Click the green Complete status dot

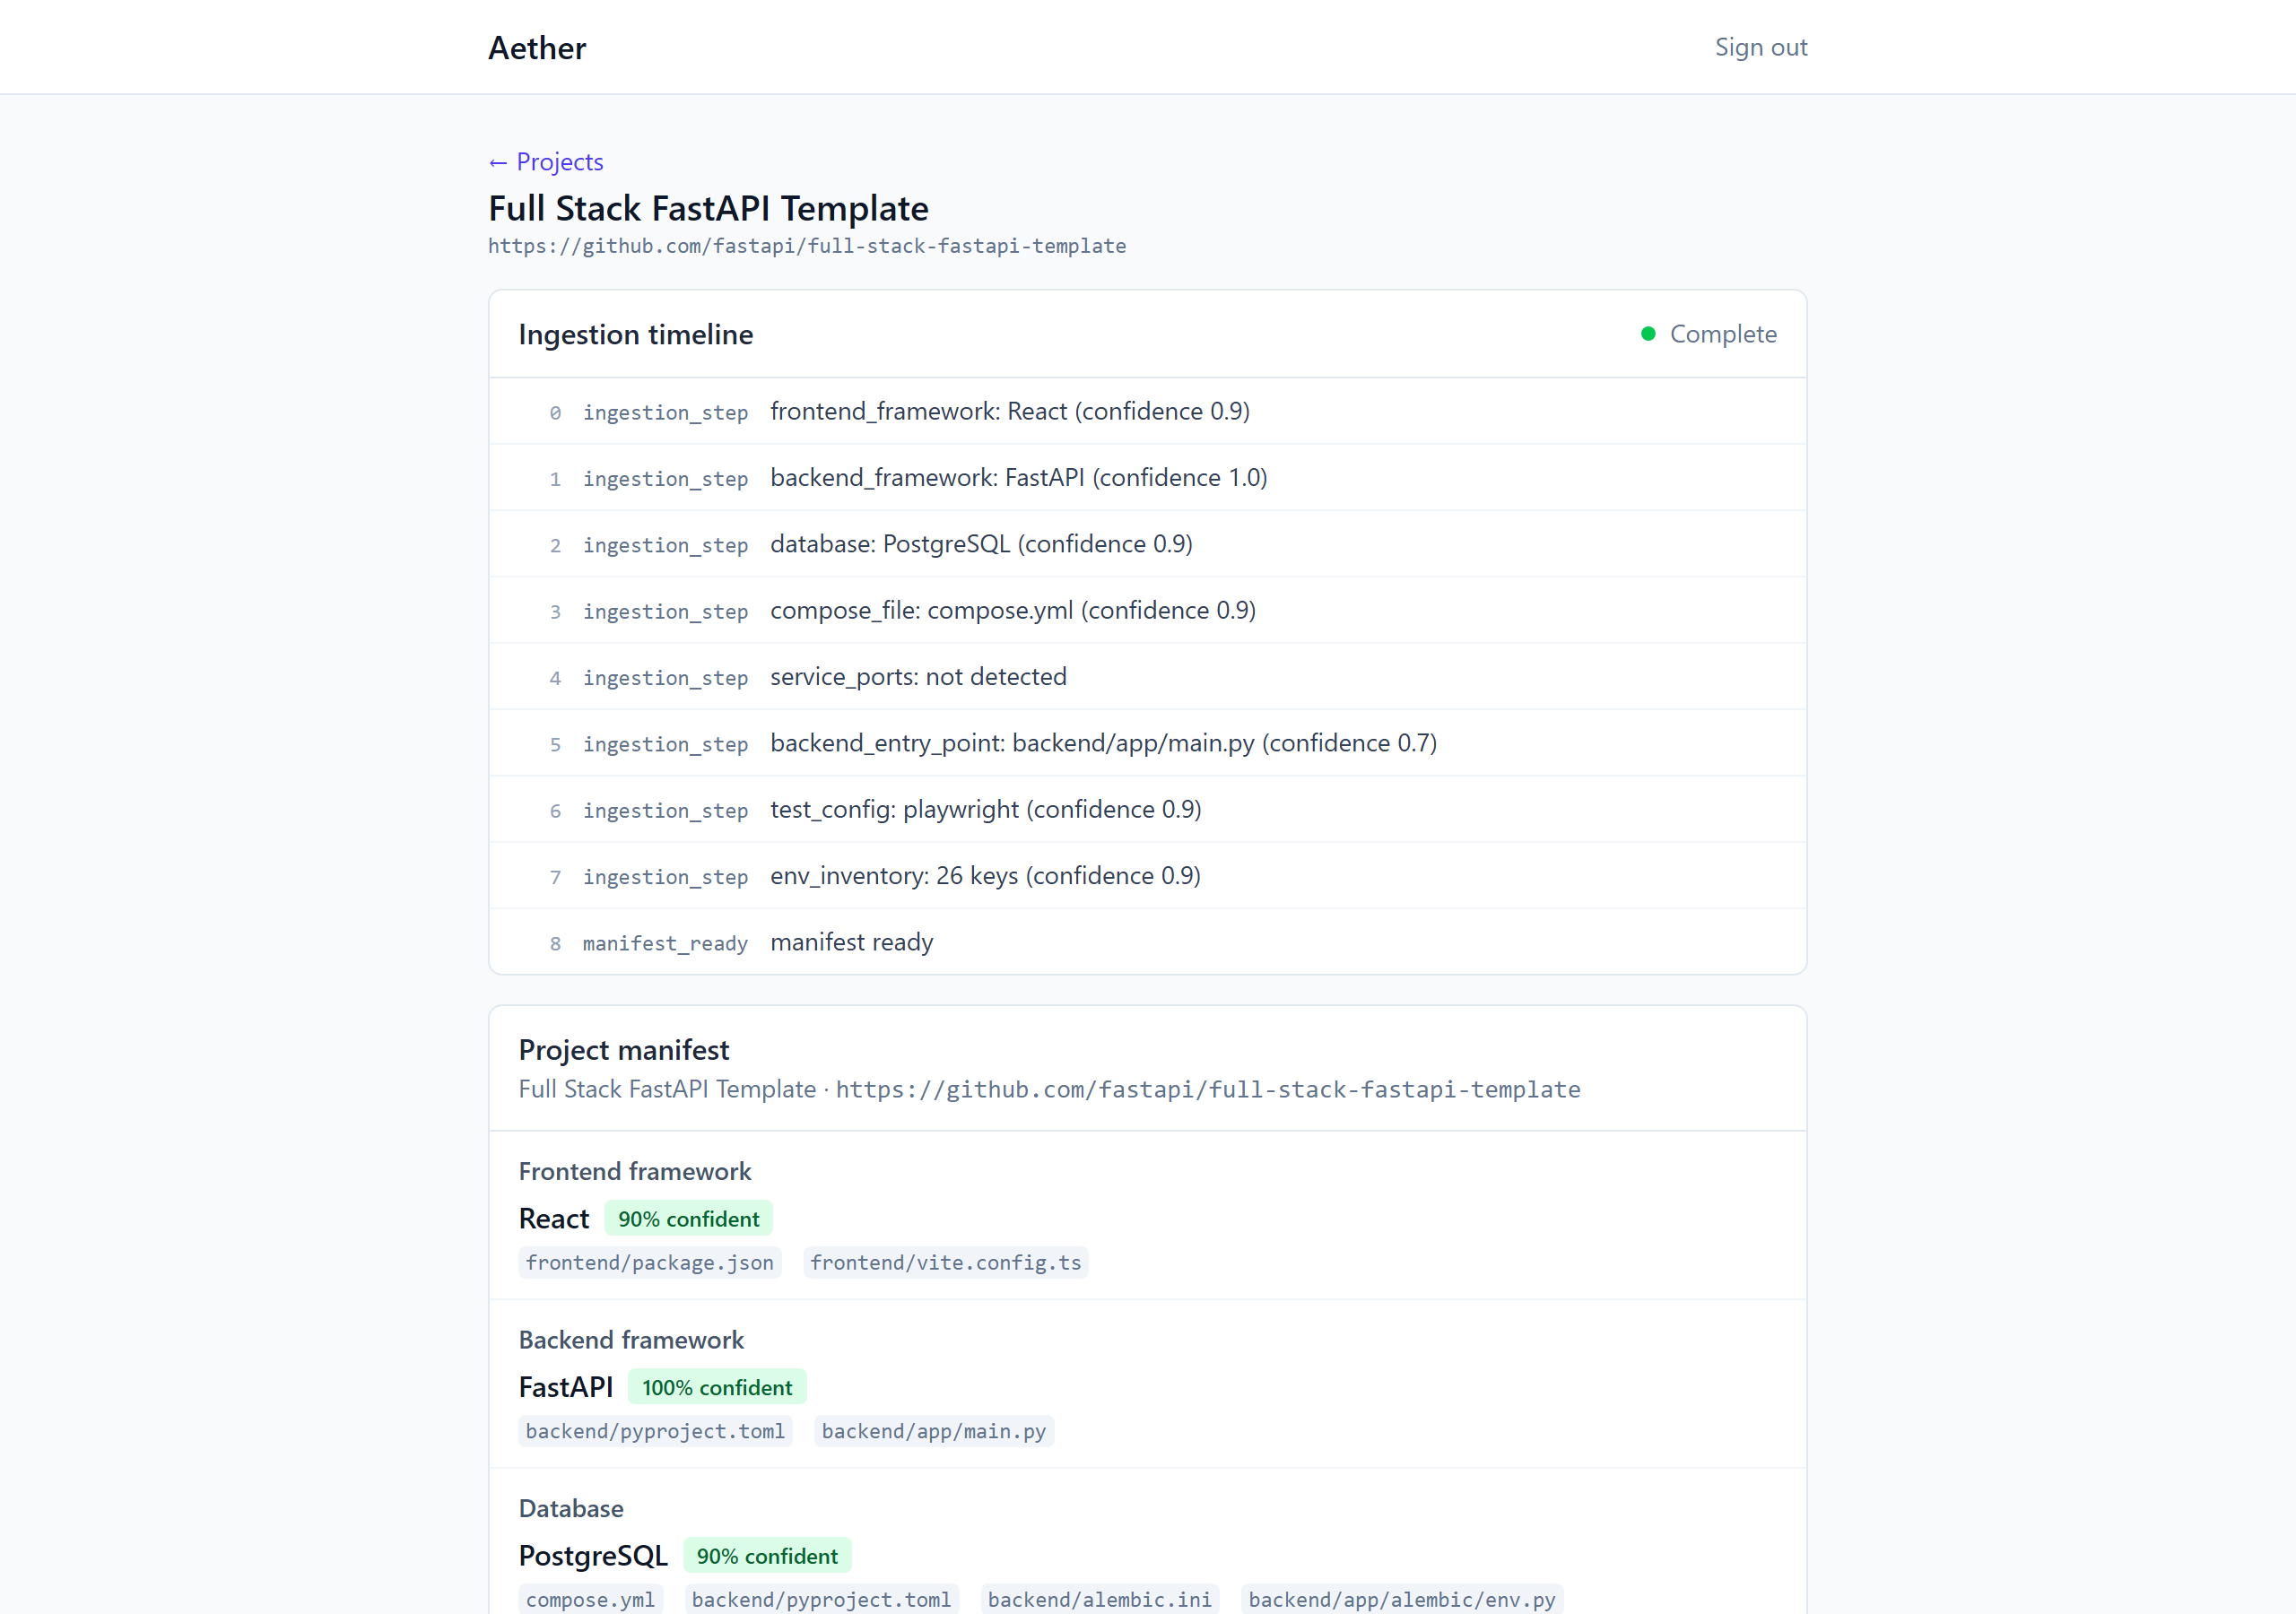coord(1648,334)
